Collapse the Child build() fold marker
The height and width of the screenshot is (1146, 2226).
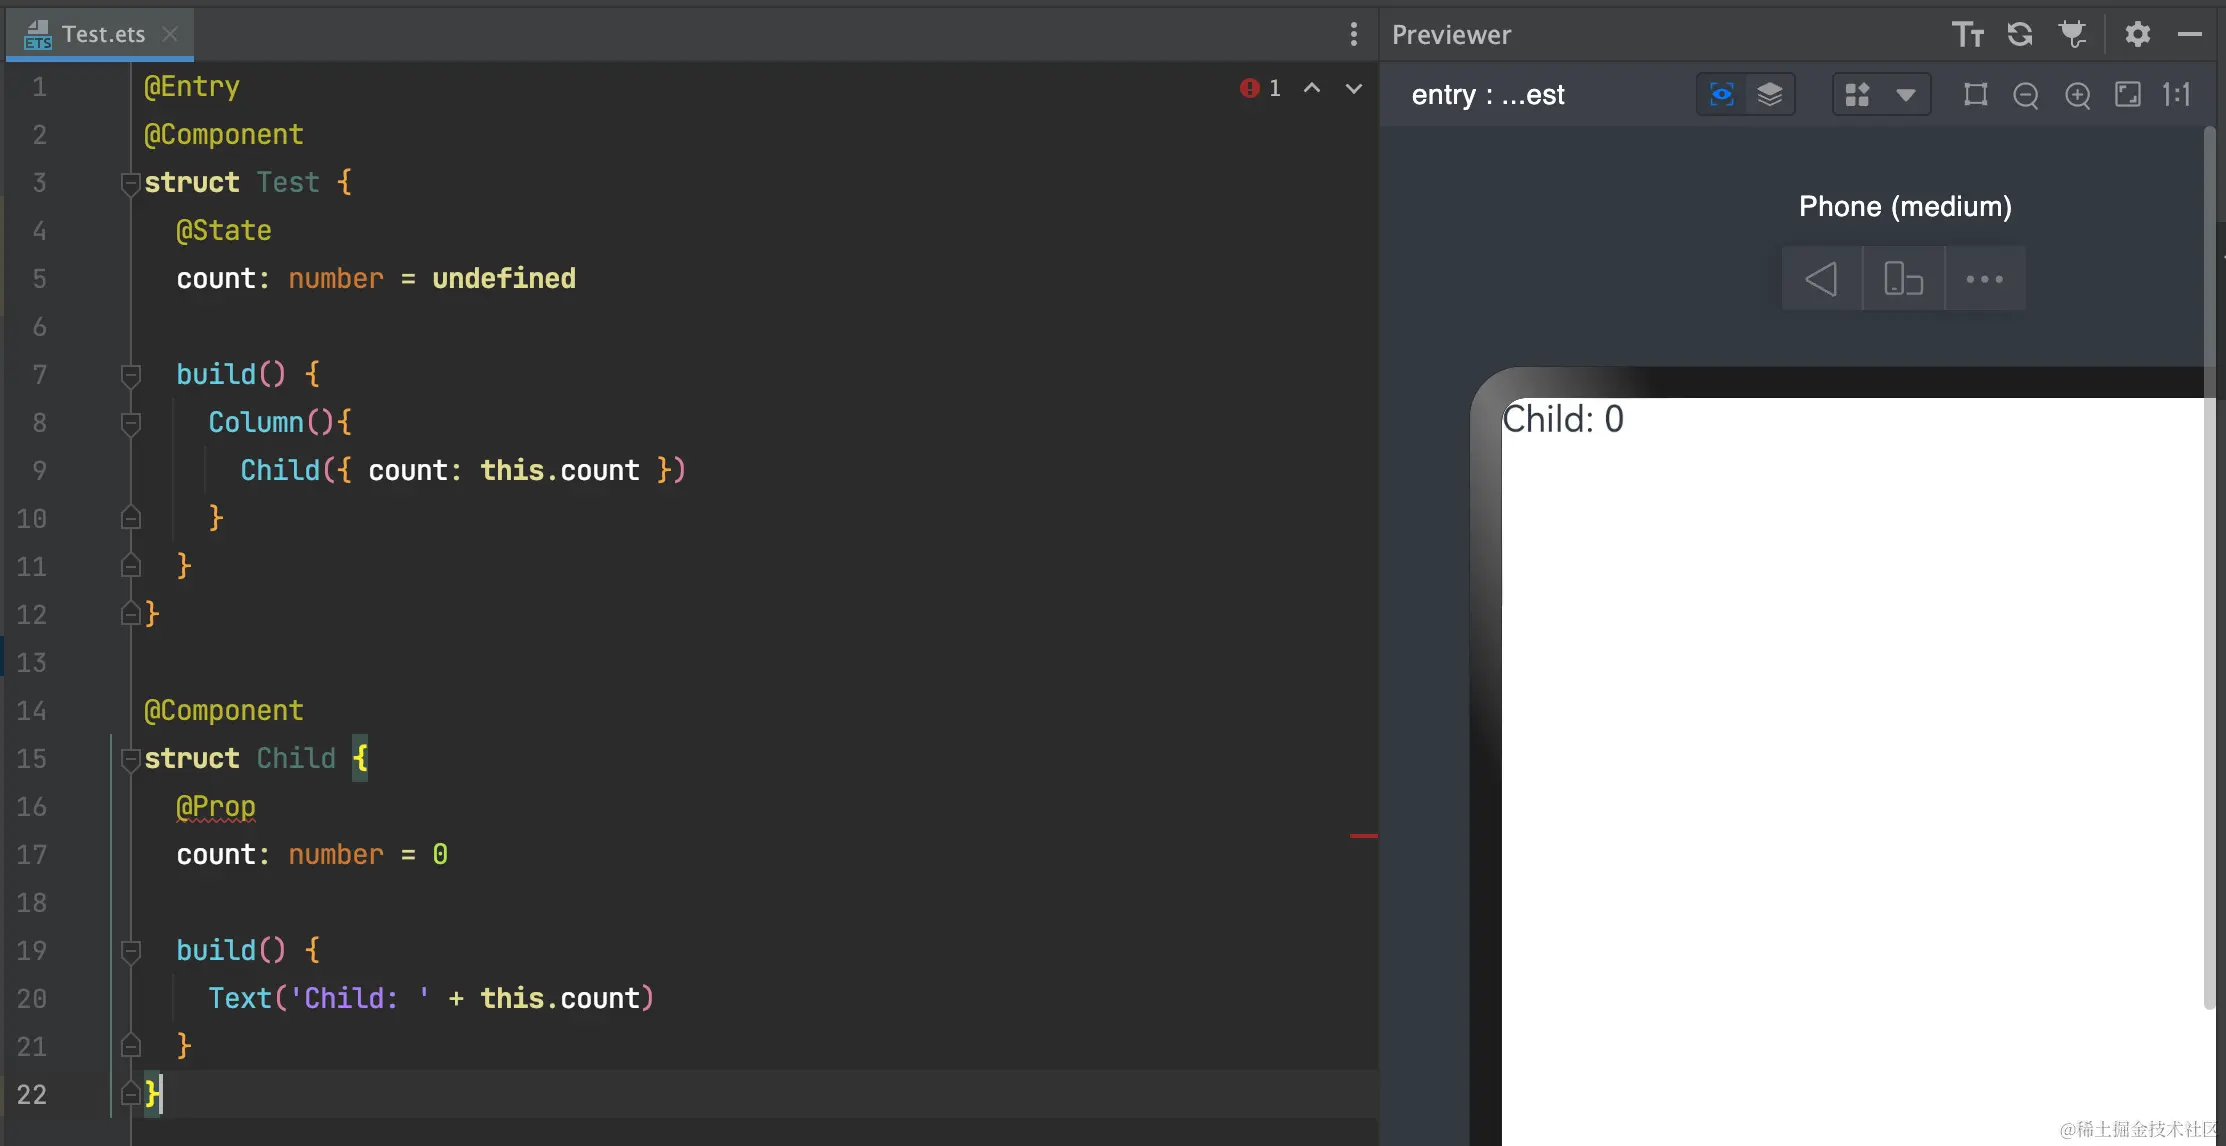point(130,951)
